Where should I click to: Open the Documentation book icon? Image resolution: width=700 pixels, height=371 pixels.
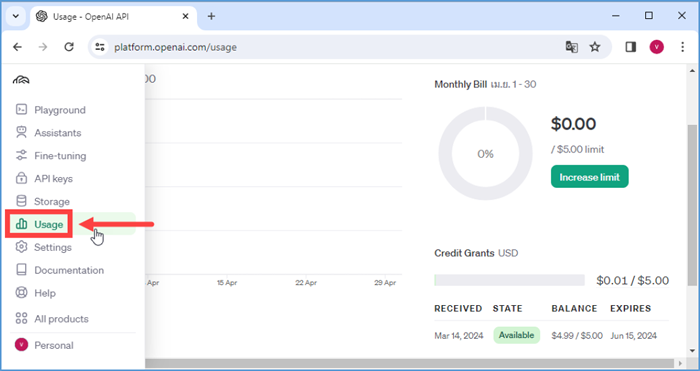21,270
